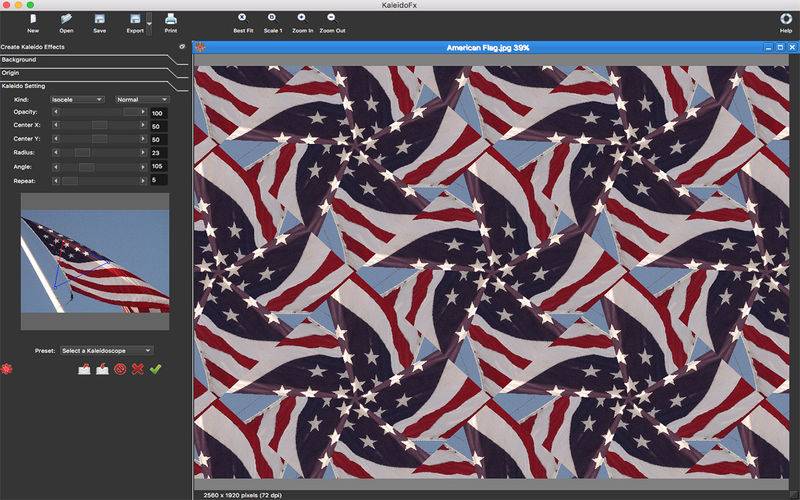Close the KaleidoFx app with red button
800x500 pixels.
(x=7, y=5)
